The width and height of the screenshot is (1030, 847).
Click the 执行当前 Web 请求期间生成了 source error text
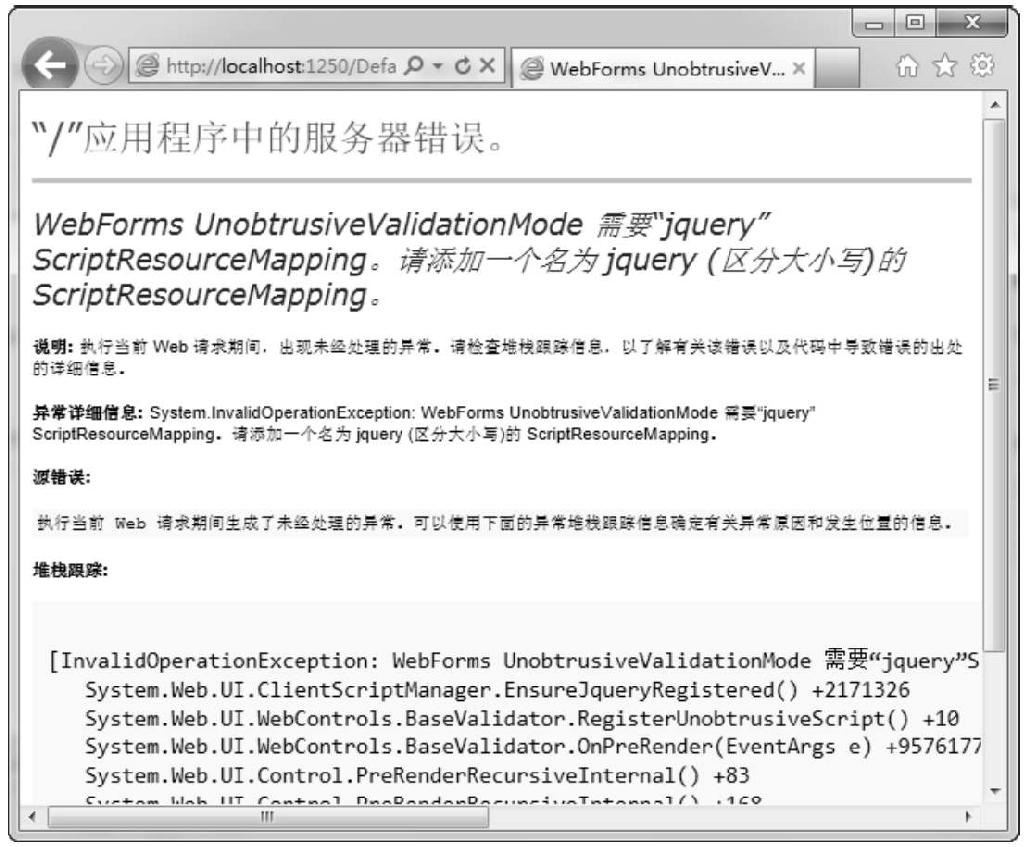pyautogui.click(x=494, y=523)
